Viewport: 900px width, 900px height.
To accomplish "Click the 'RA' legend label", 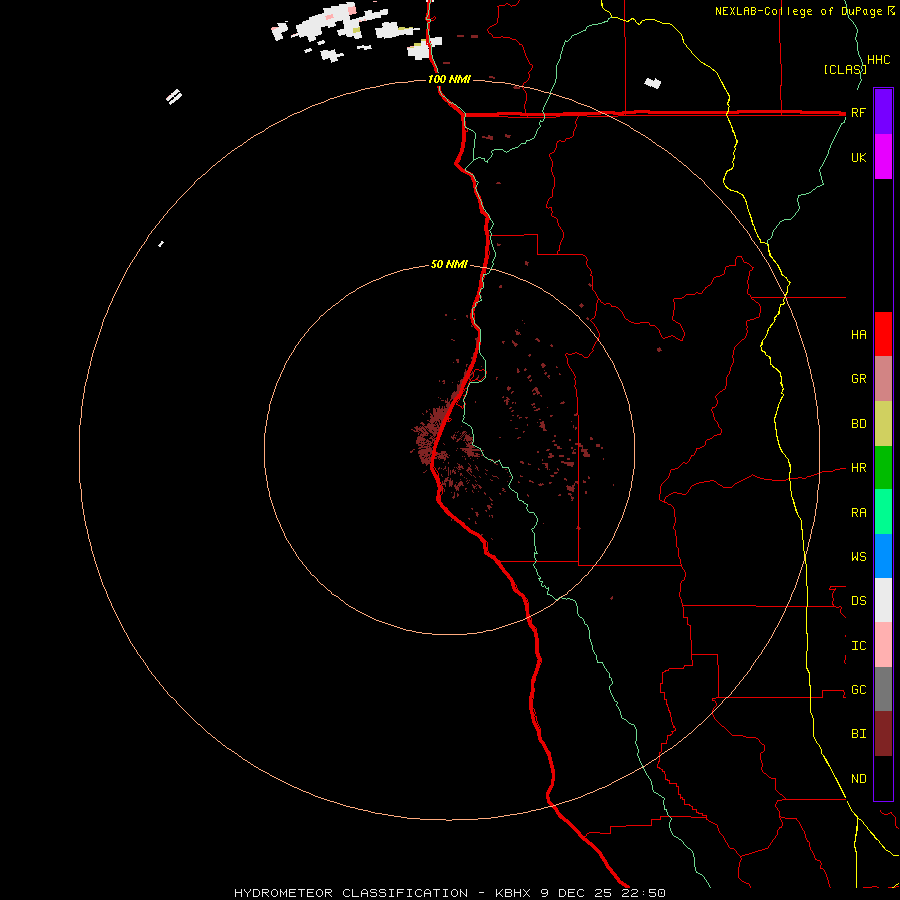I will coord(859,513).
